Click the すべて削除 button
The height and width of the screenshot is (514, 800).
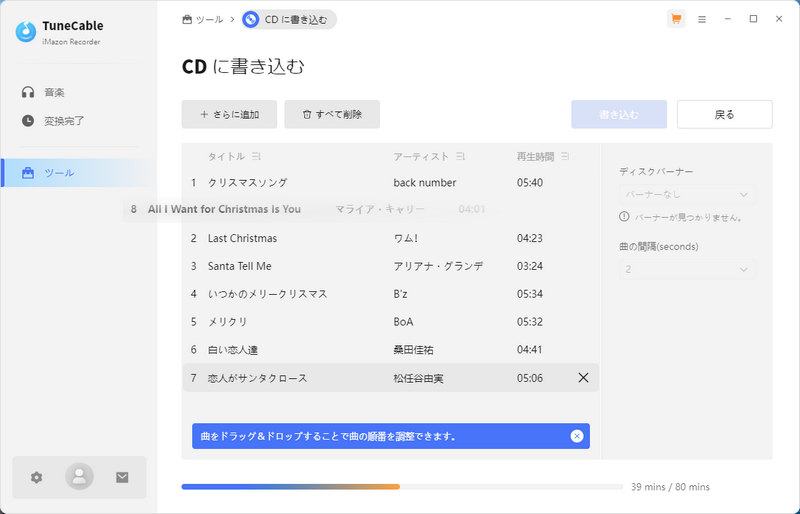(x=332, y=114)
